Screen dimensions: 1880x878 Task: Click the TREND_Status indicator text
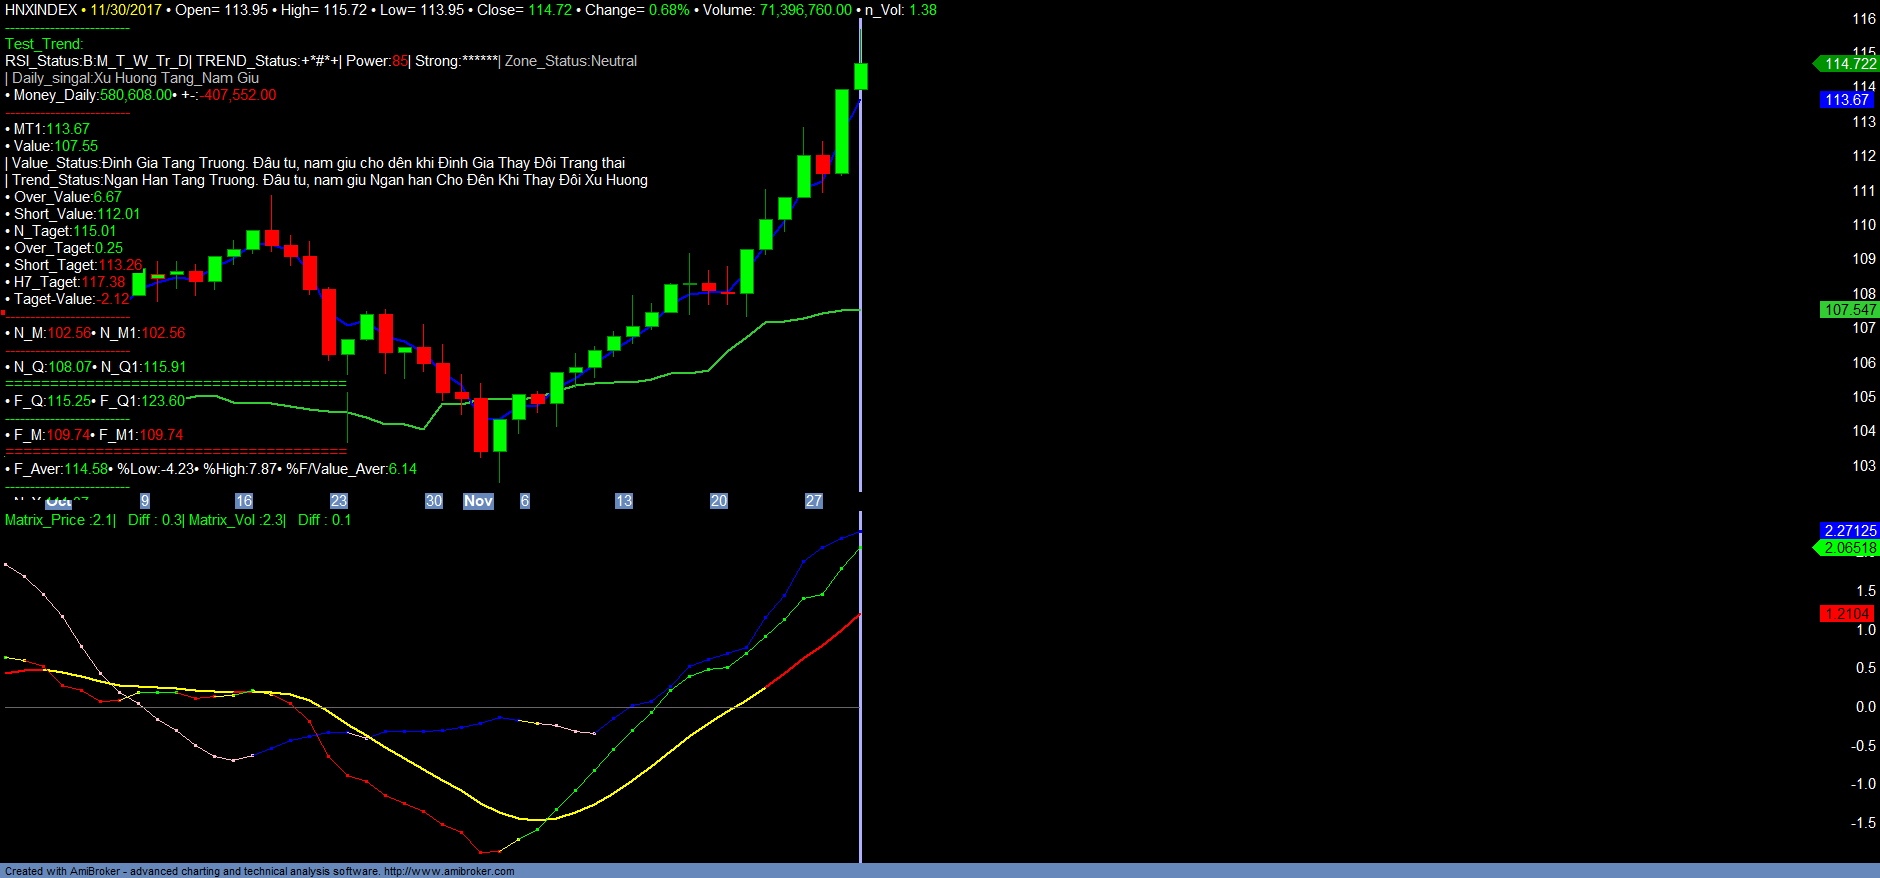[x=268, y=61]
